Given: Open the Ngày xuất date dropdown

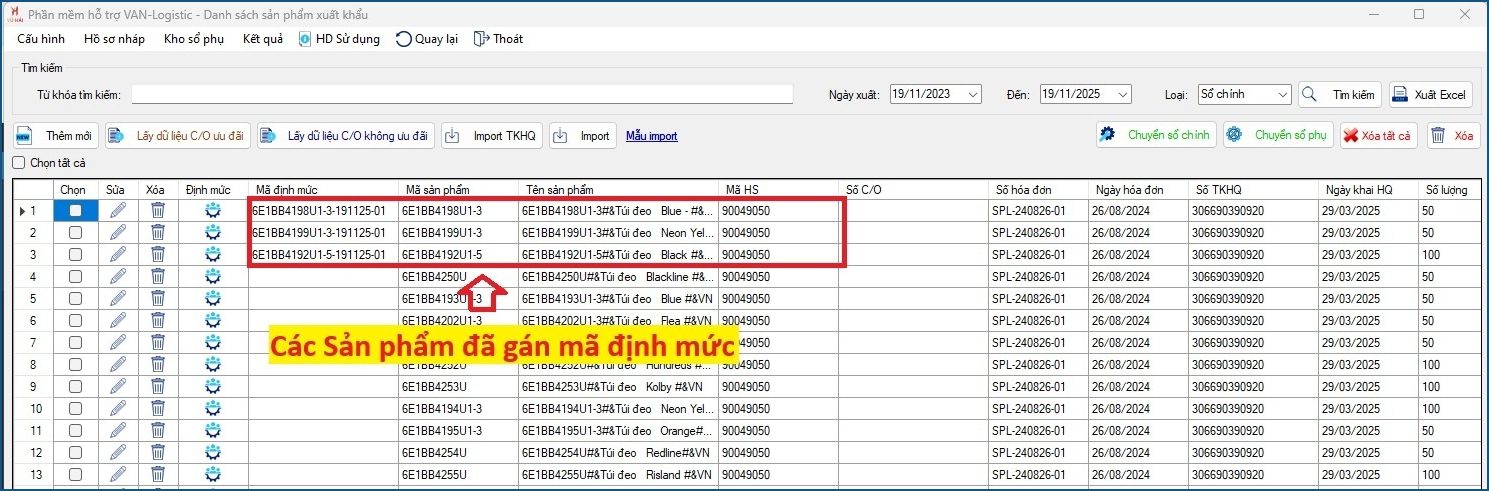Looking at the screenshot, I should pyautogui.click(x=972, y=95).
